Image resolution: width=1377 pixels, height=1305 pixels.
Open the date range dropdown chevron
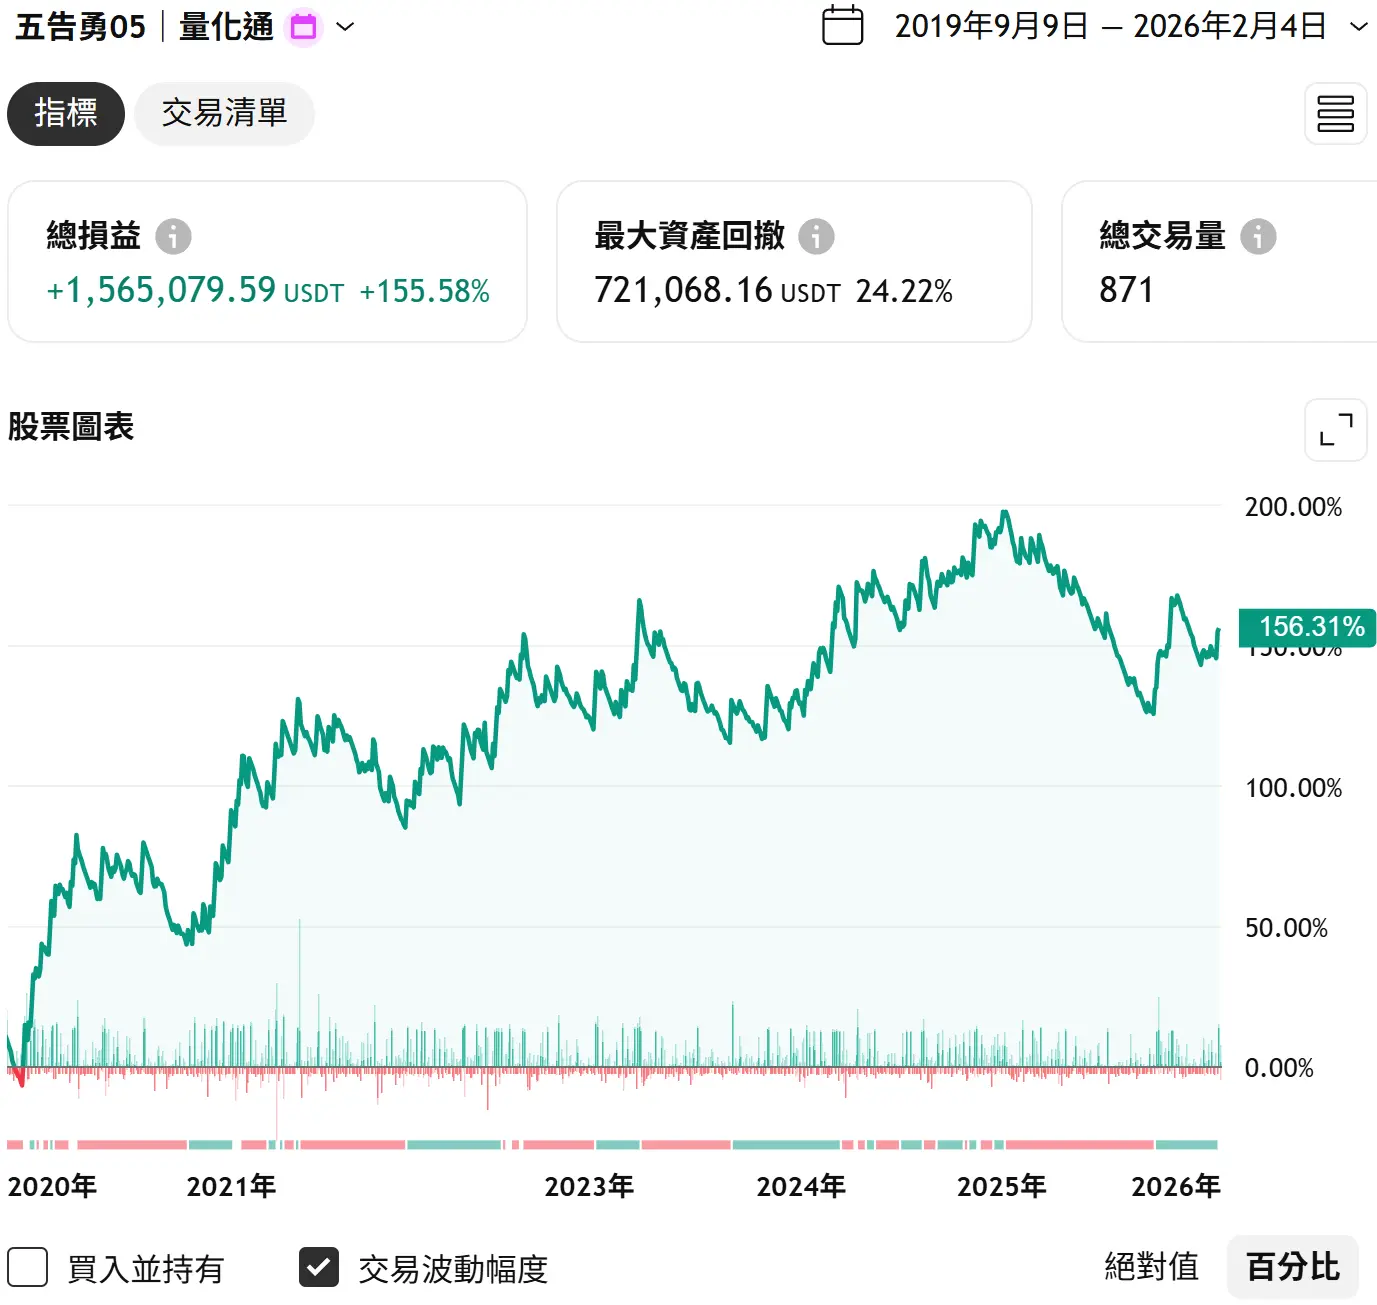[1358, 27]
